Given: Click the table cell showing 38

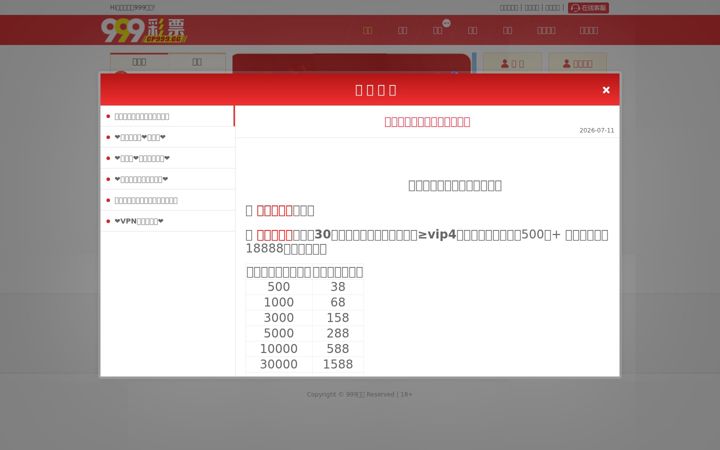Looking at the screenshot, I should [x=338, y=287].
